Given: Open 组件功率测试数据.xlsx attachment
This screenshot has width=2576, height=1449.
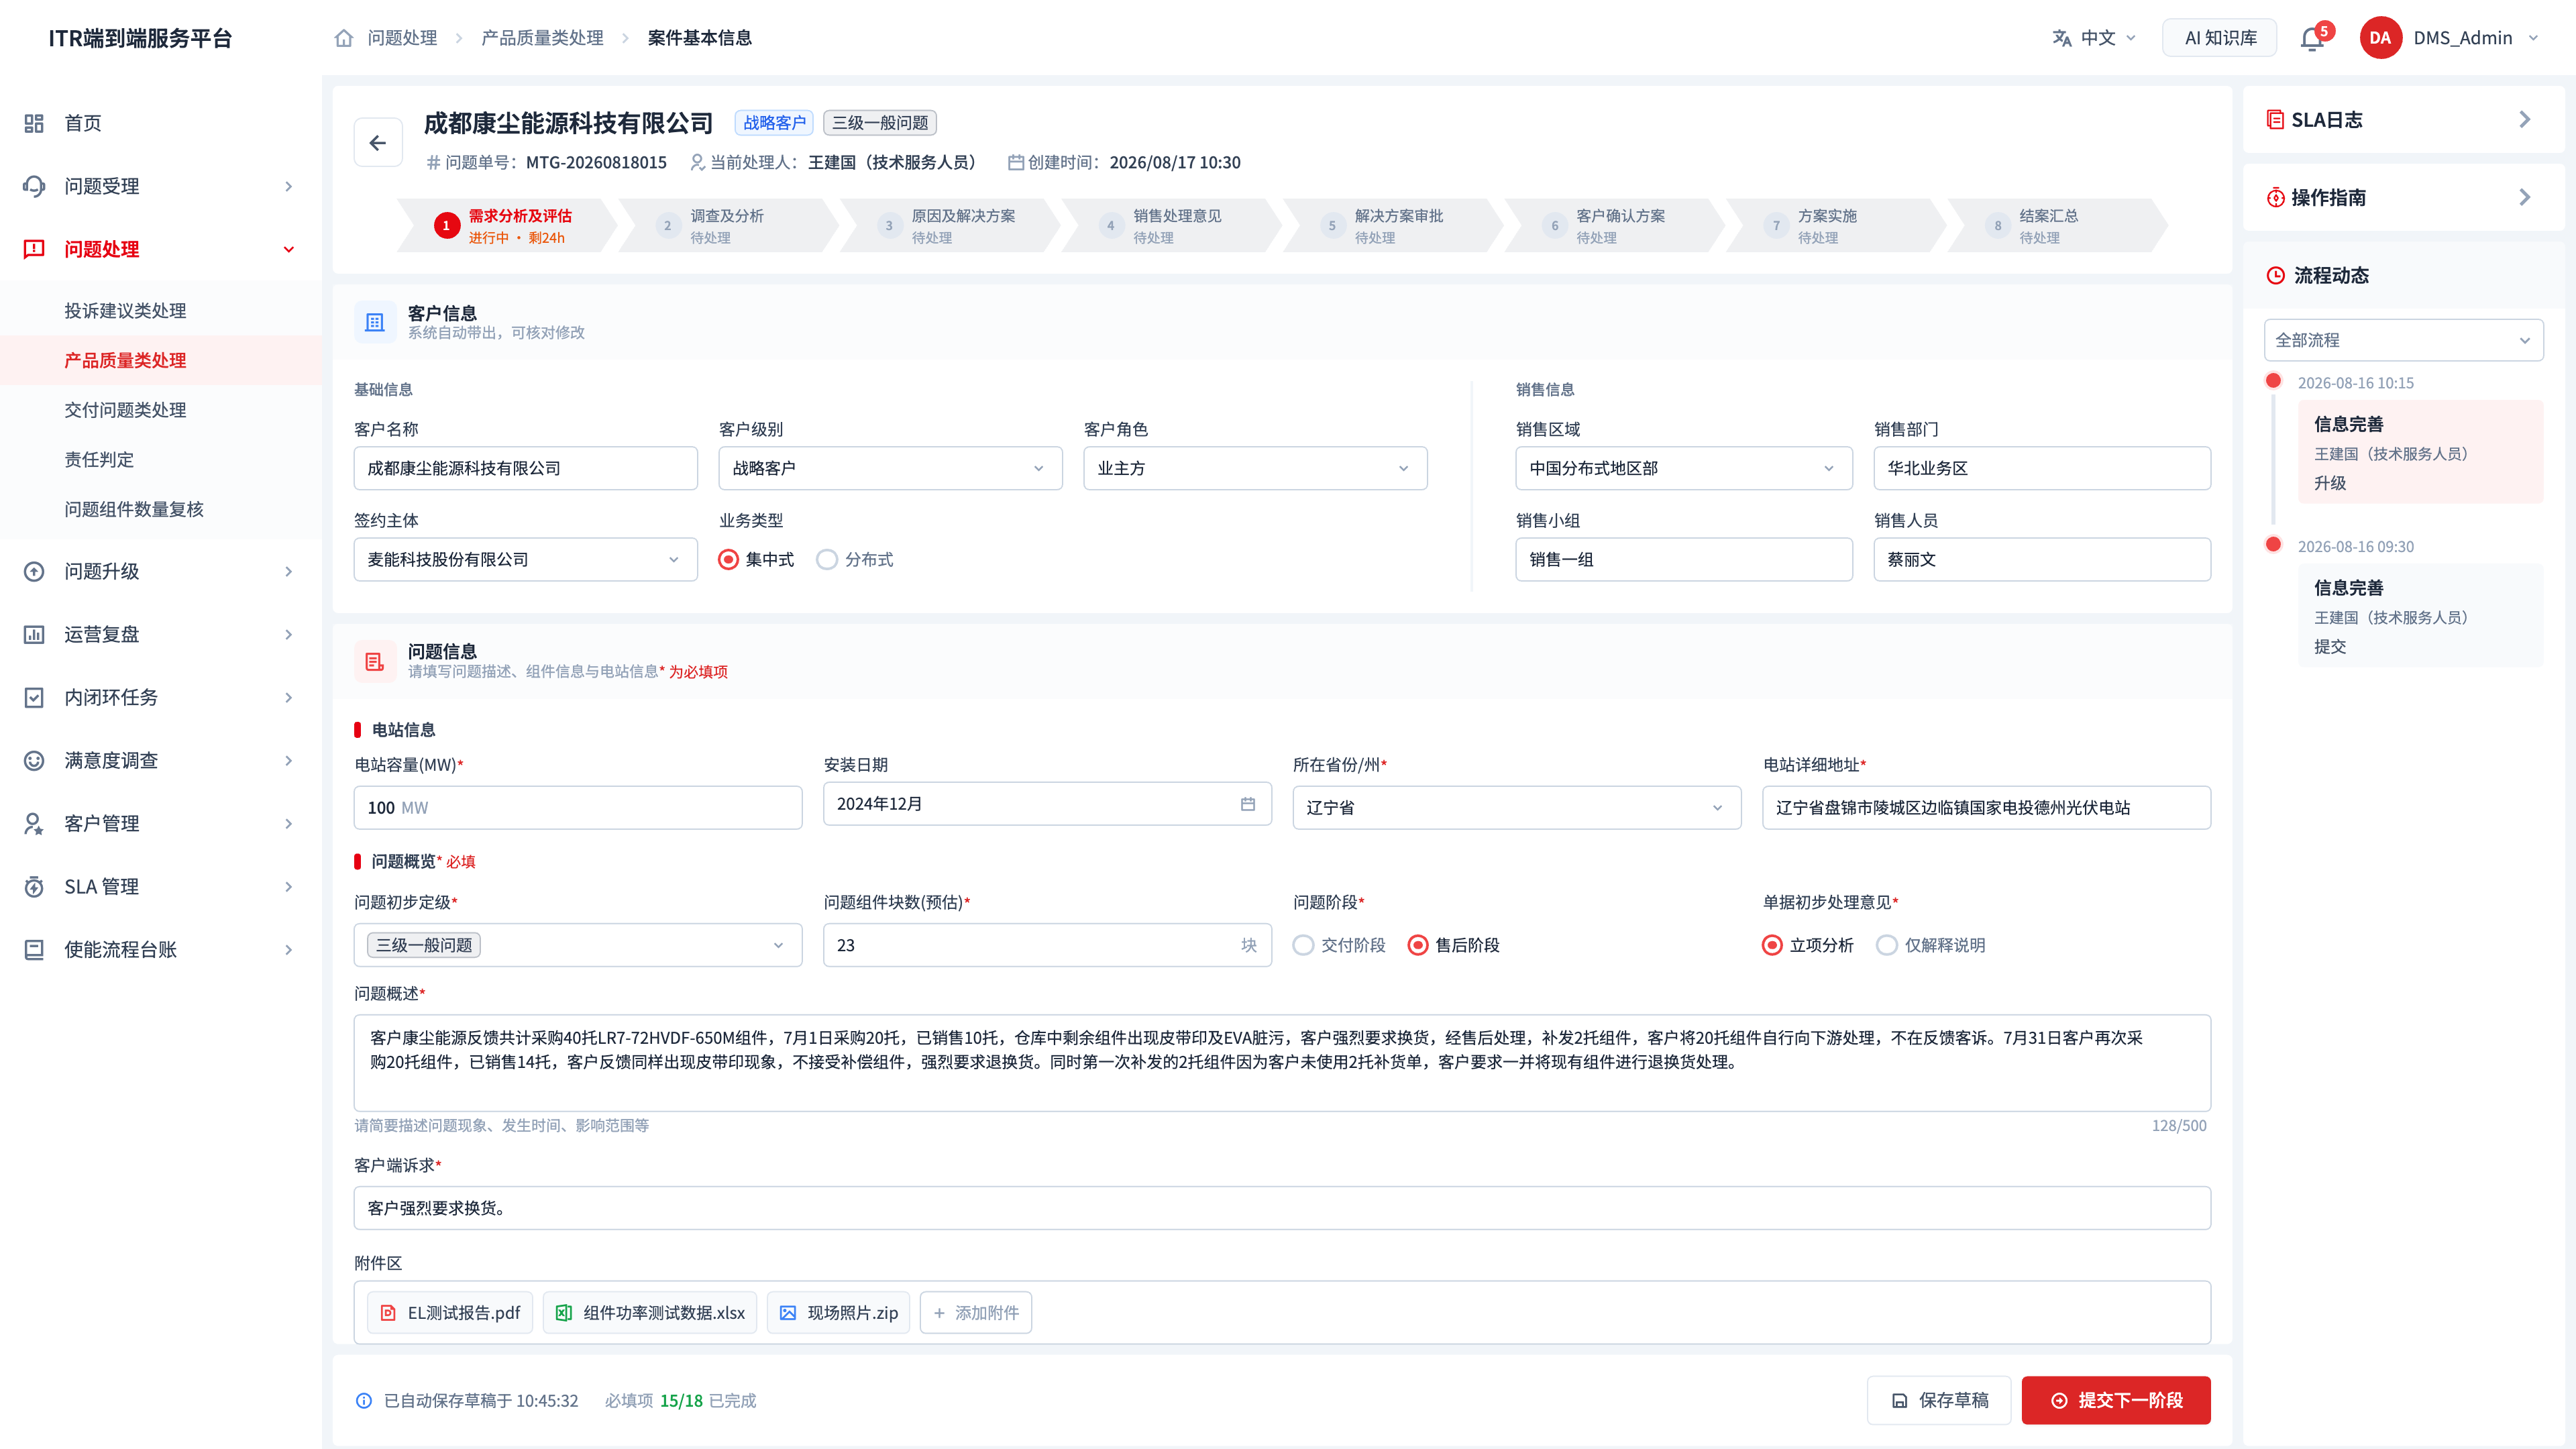Looking at the screenshot, I should (x=650, y=1313).
